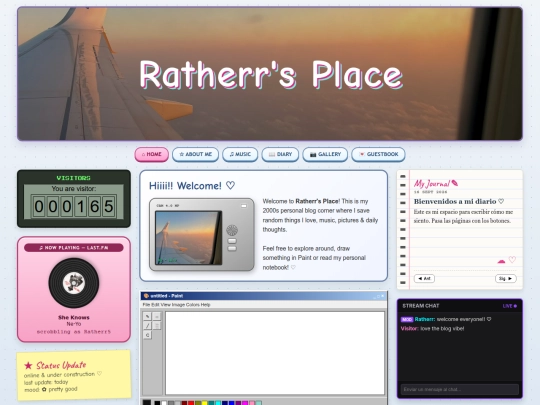Pick the purple color swatch

(238, 403)
